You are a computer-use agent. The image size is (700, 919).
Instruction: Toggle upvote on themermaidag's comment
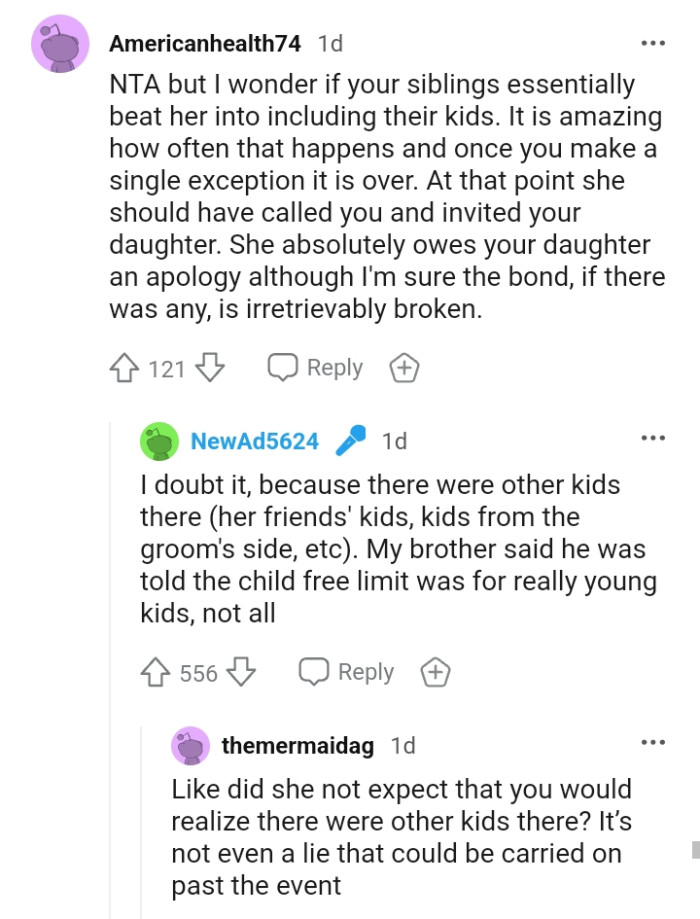187,915
